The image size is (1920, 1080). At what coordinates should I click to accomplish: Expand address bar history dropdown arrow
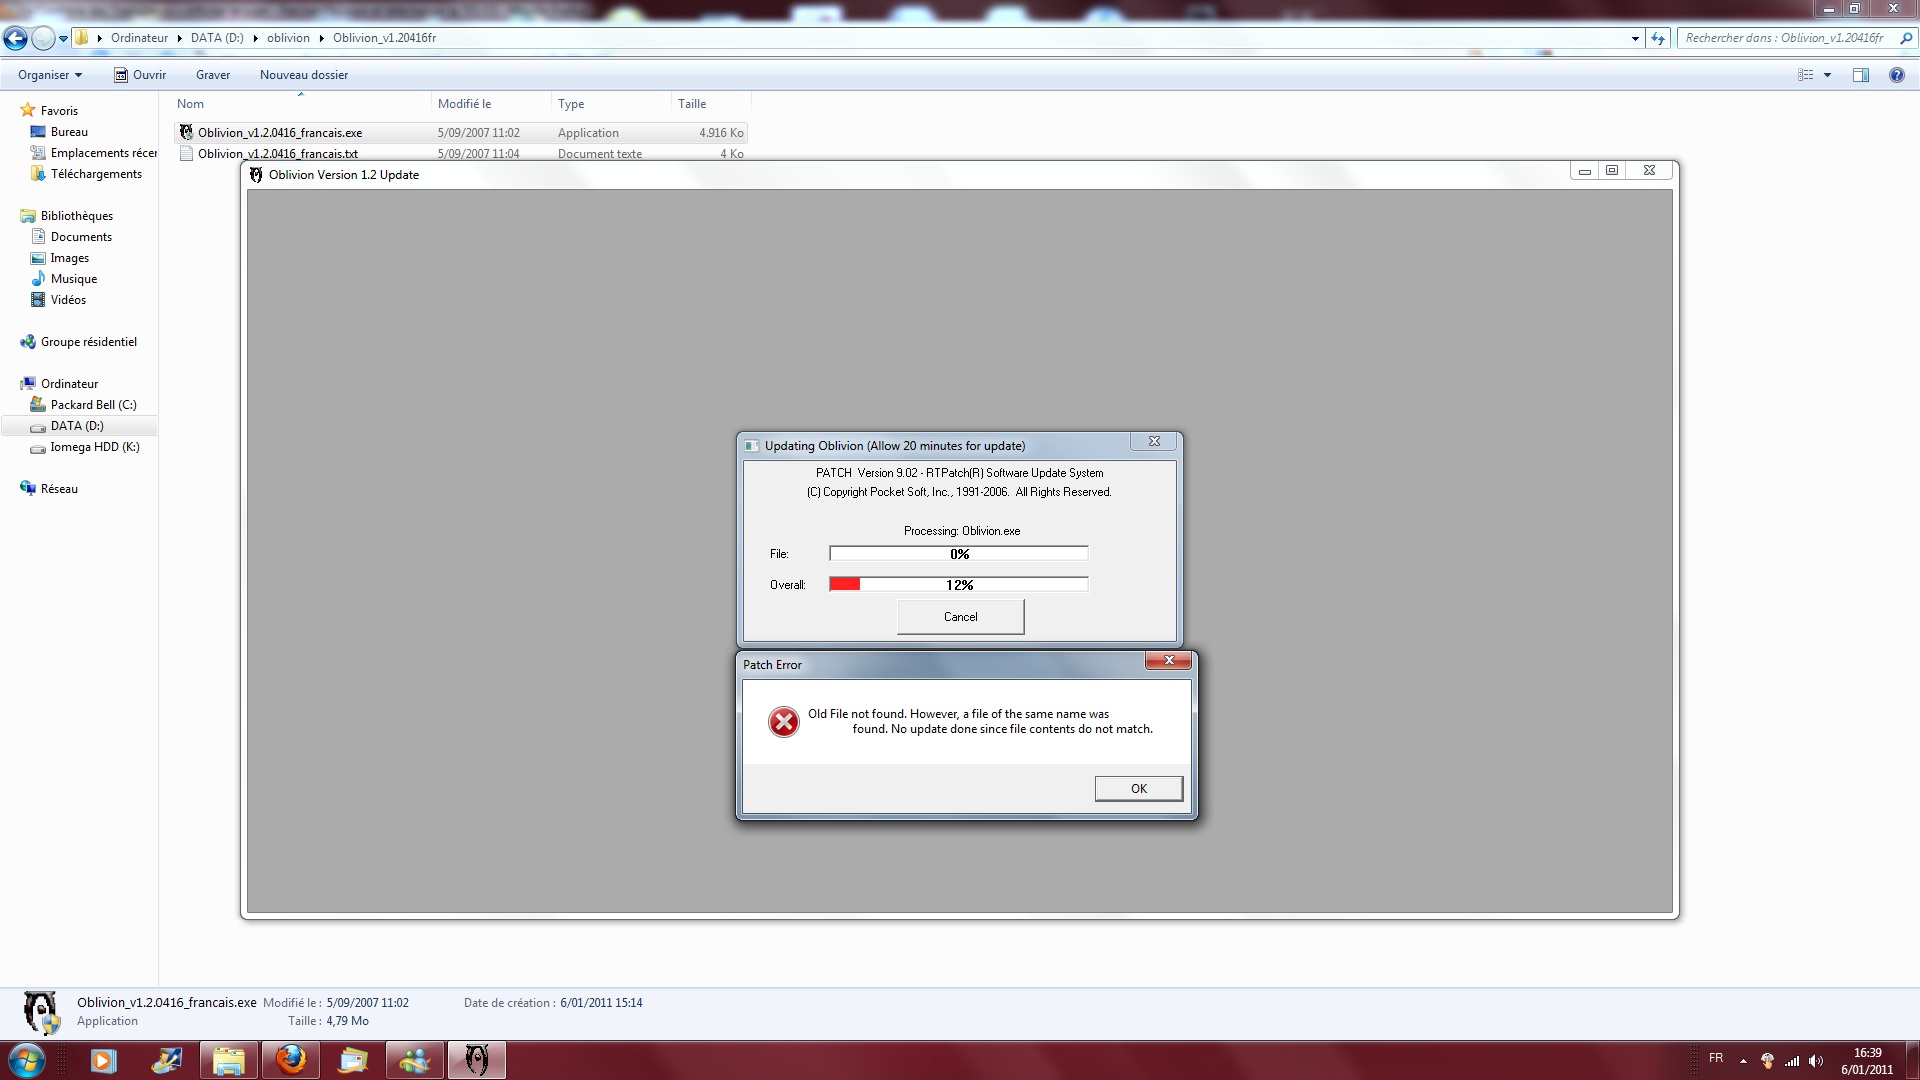coord(1635,38)
